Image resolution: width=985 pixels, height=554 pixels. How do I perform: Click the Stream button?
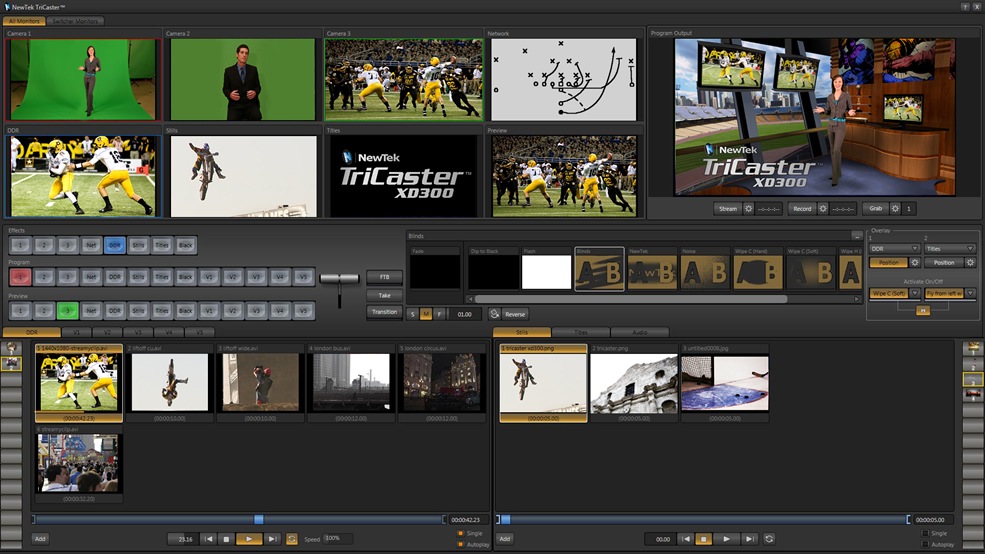click(728, 209)
